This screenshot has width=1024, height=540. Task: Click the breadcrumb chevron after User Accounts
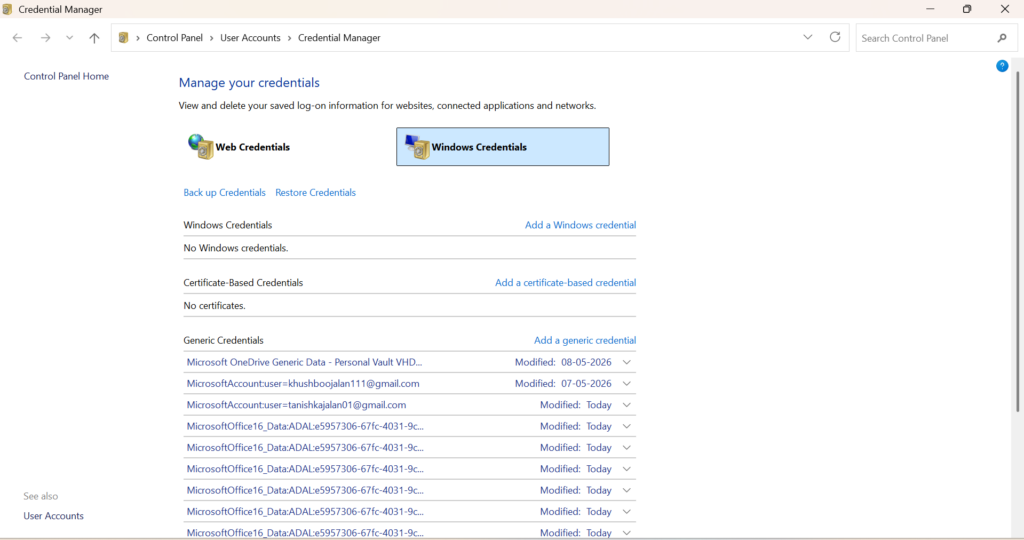point(289,38)
